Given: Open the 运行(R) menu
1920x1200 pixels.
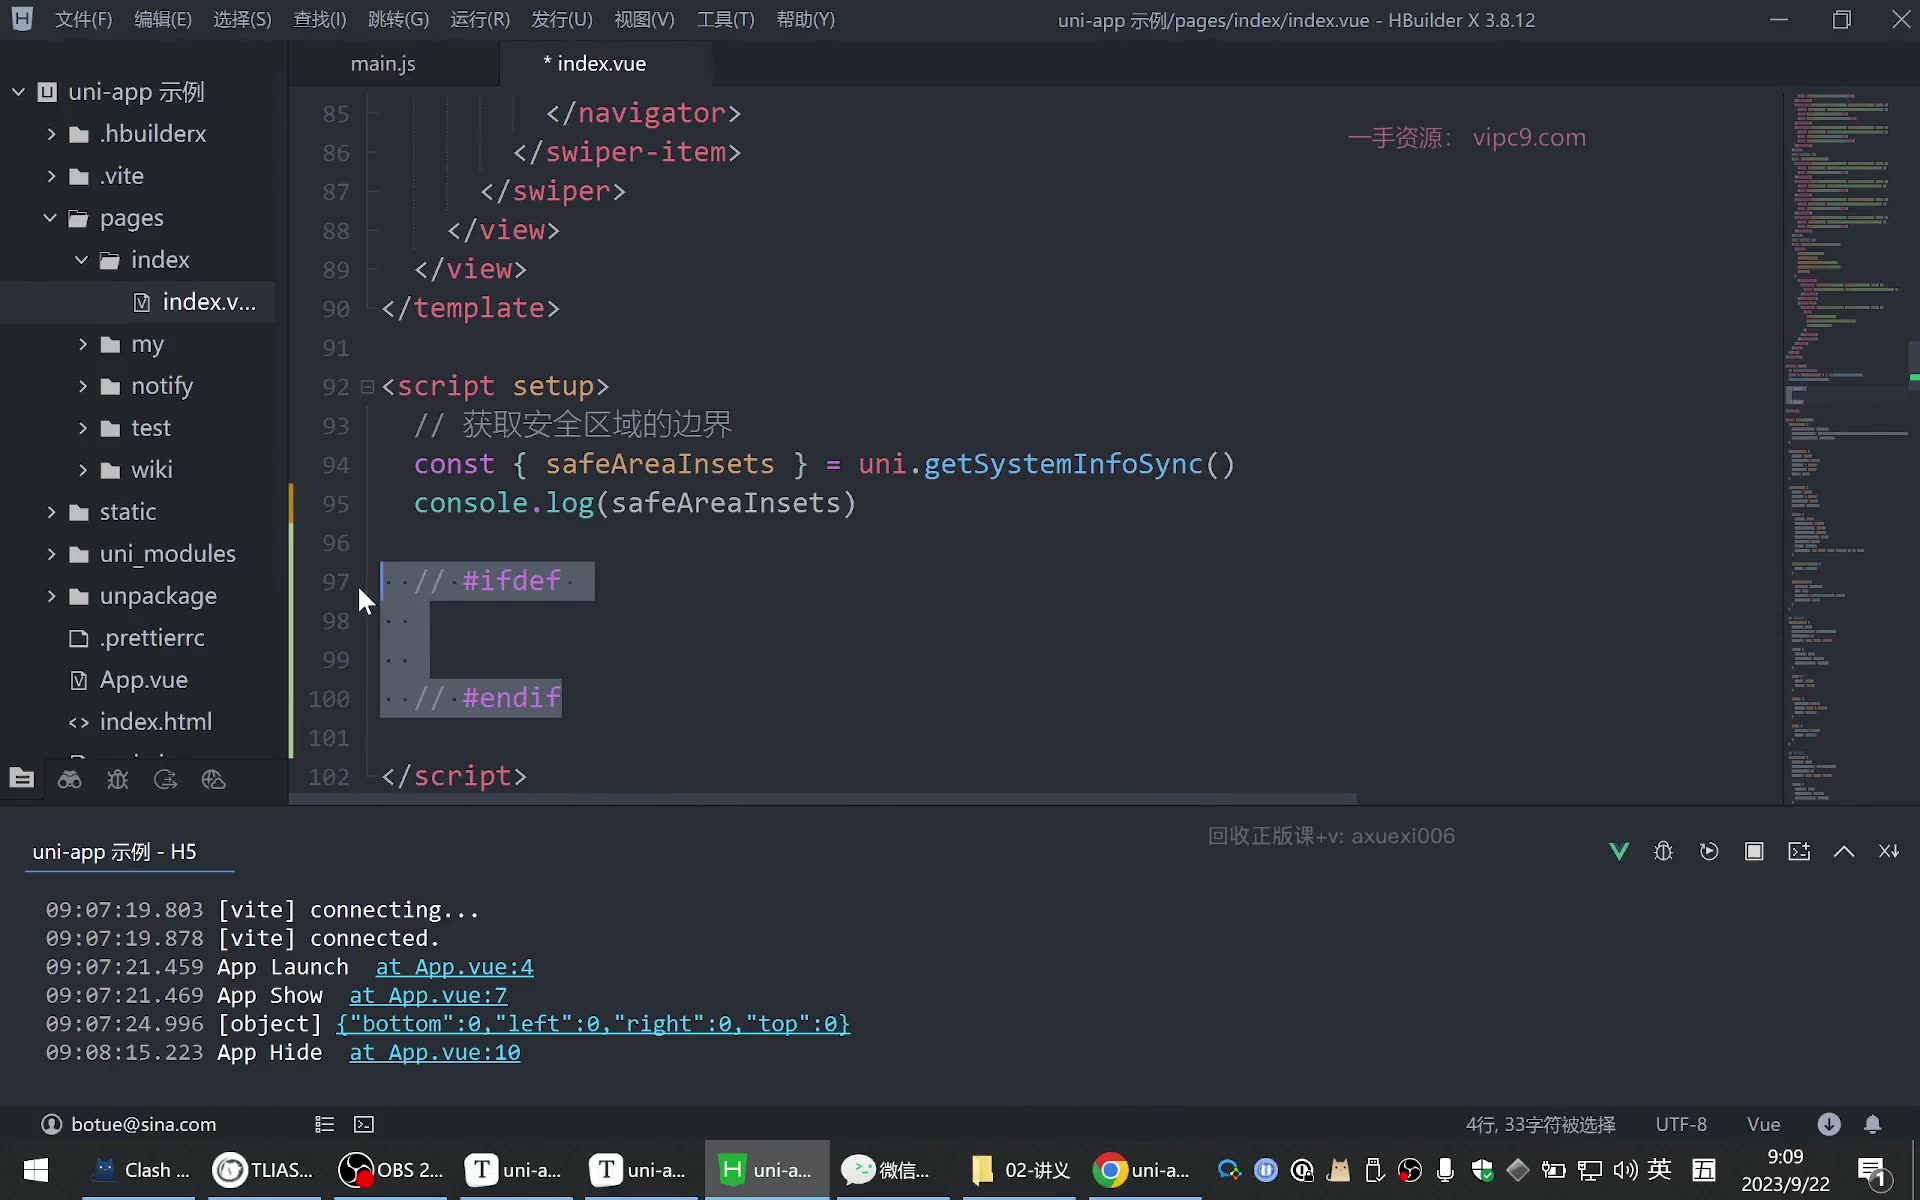Looking at the screenshot, I should (480, 20).
